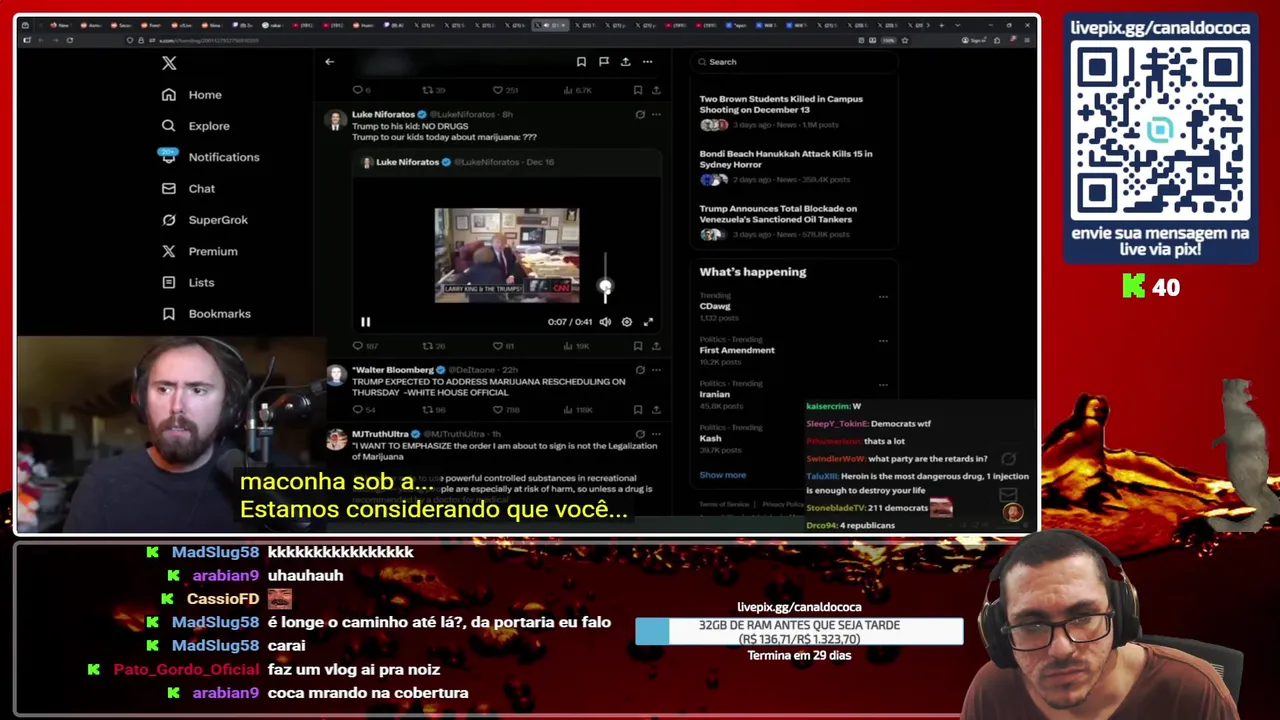Open Notifications in the X sidebar
Image resolution: width=1280 pixels, height=720 pixels.
tap(210, 157)
